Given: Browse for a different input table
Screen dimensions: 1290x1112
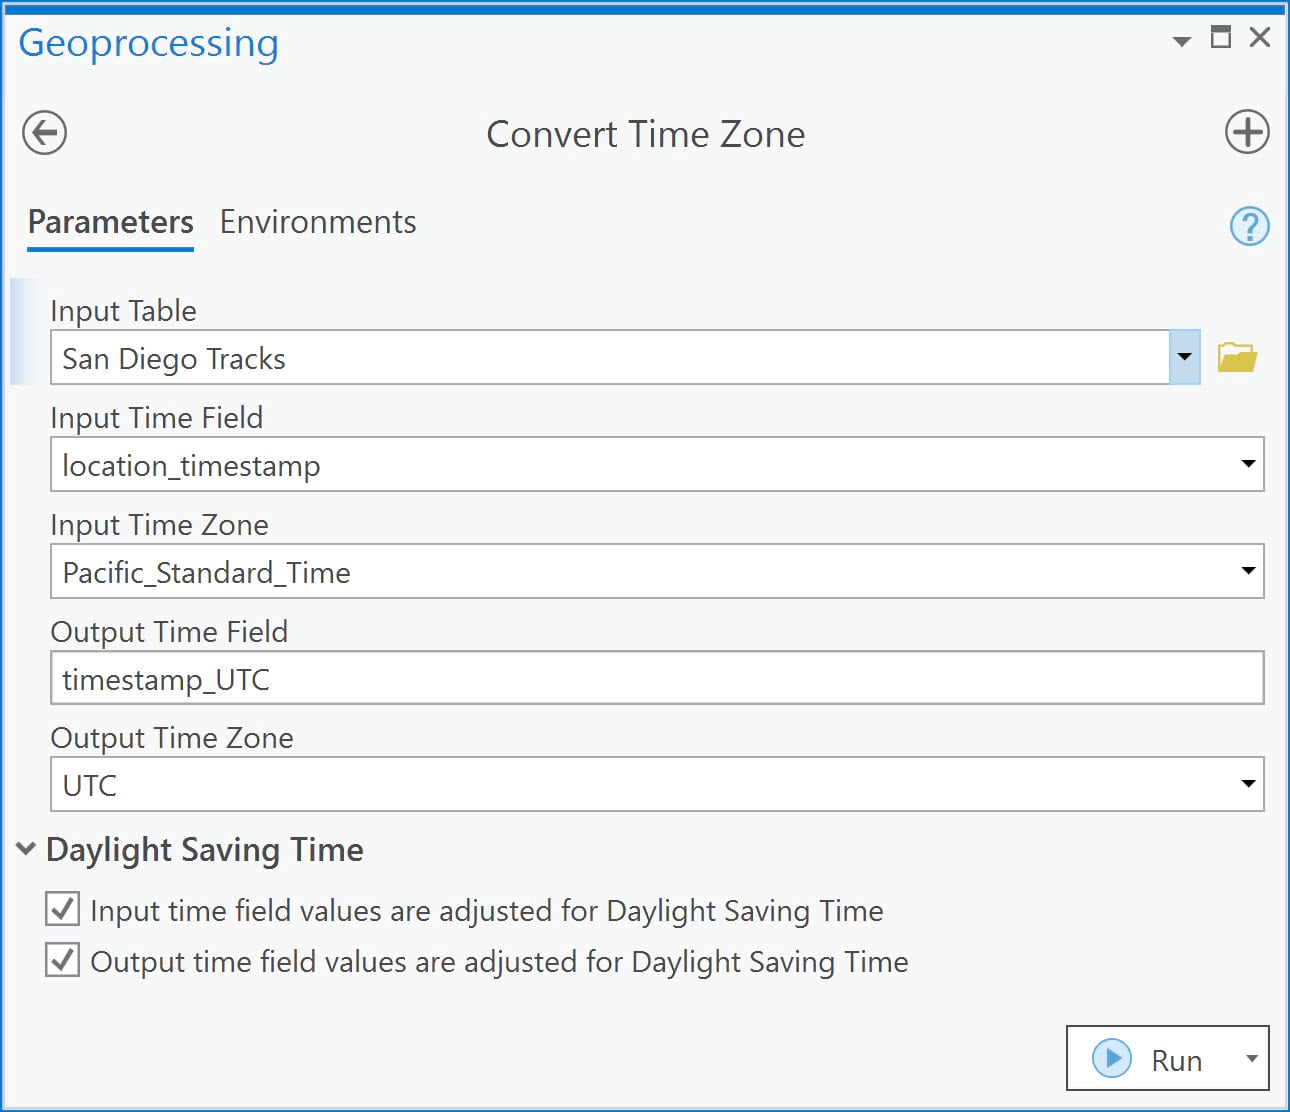Looking at the screenshot, I should click(x=1237, y=356).
